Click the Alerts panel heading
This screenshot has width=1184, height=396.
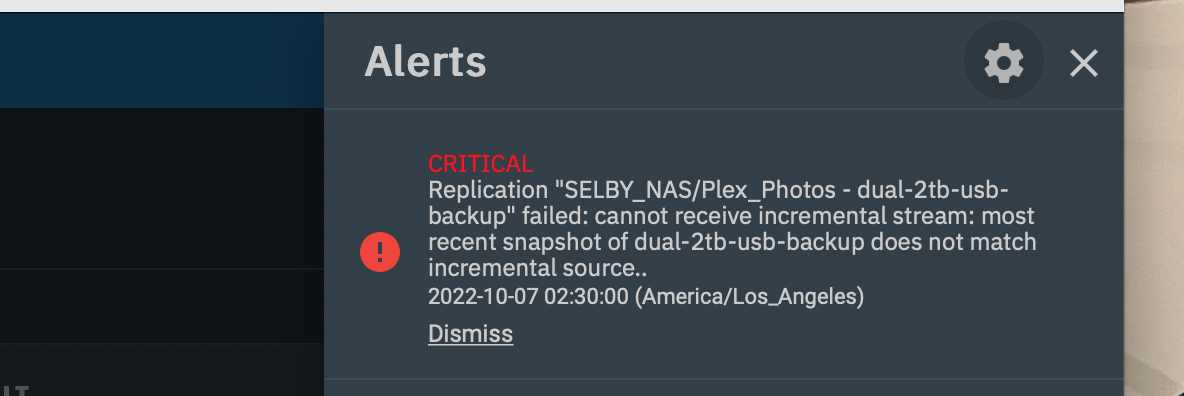pos(425,61)
